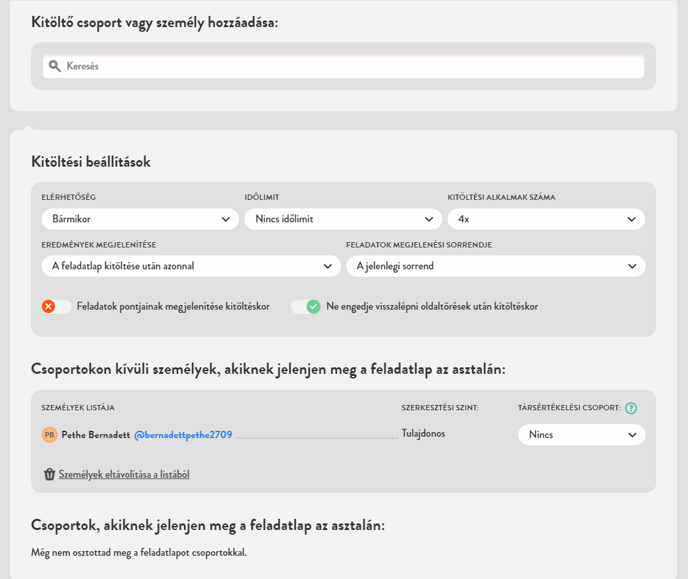Click the magnifier icon in the search box
The height and width of the screenshot is (579, 688).
click(x=55, y=66)
